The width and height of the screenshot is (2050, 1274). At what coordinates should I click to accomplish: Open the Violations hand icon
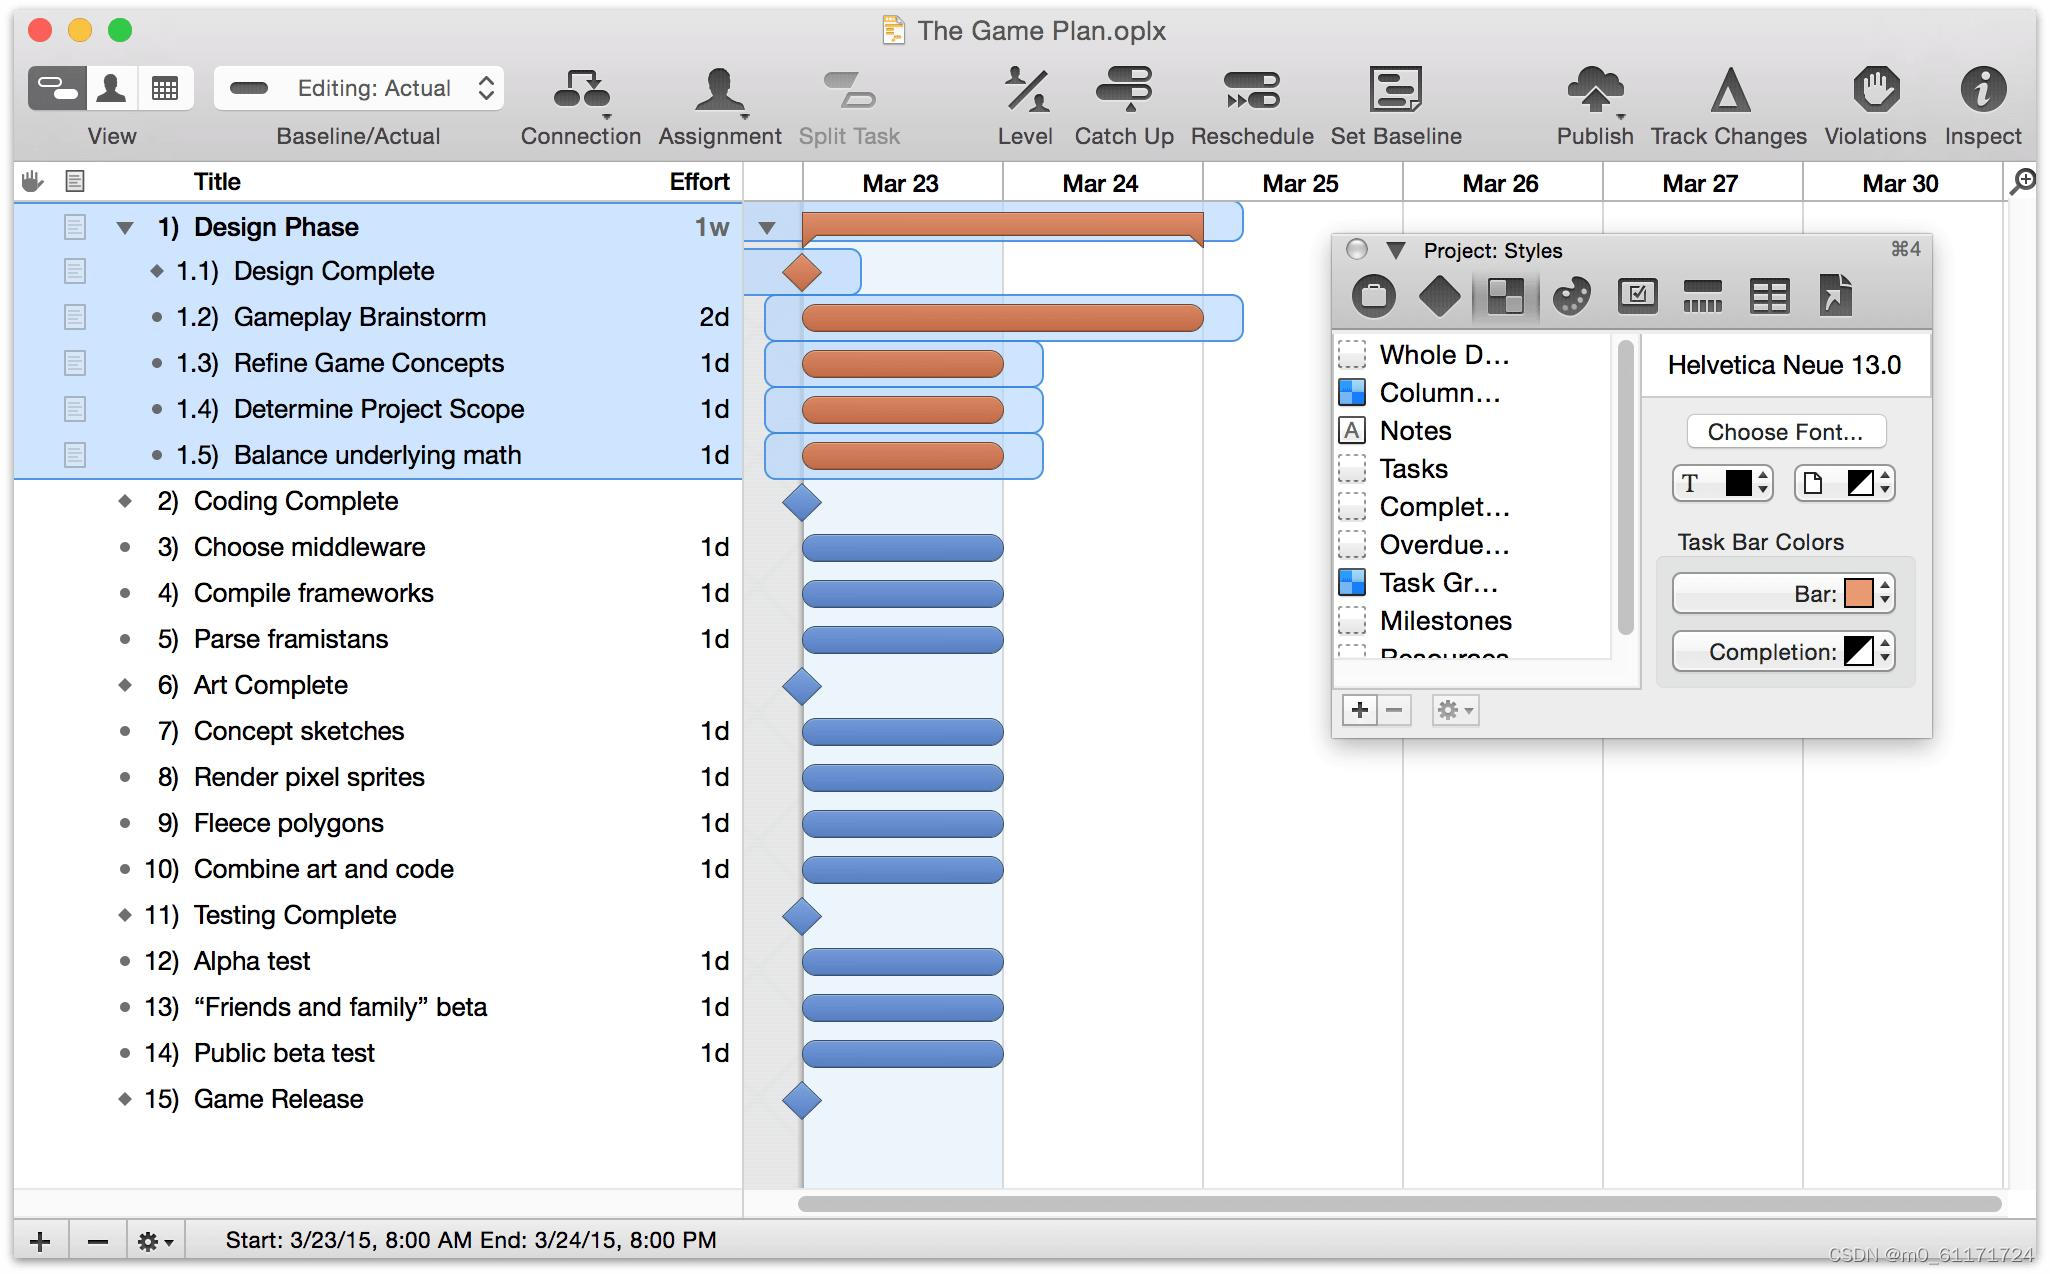1875,91
